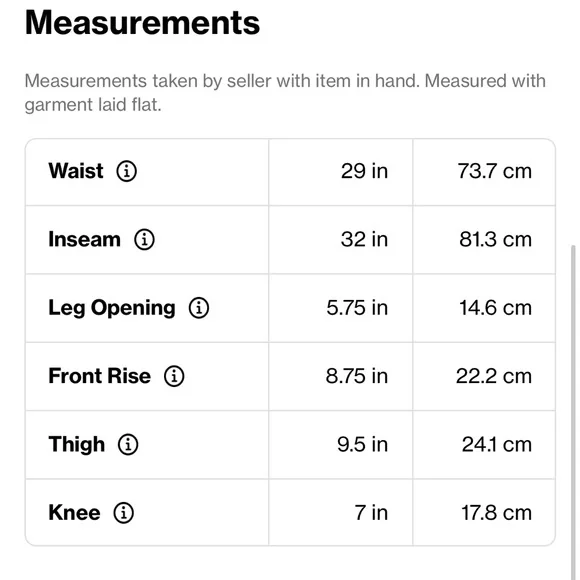This screenshot has width=580, height=580.
Task: Click the 17.8 cm knee value
Action: 496,513
